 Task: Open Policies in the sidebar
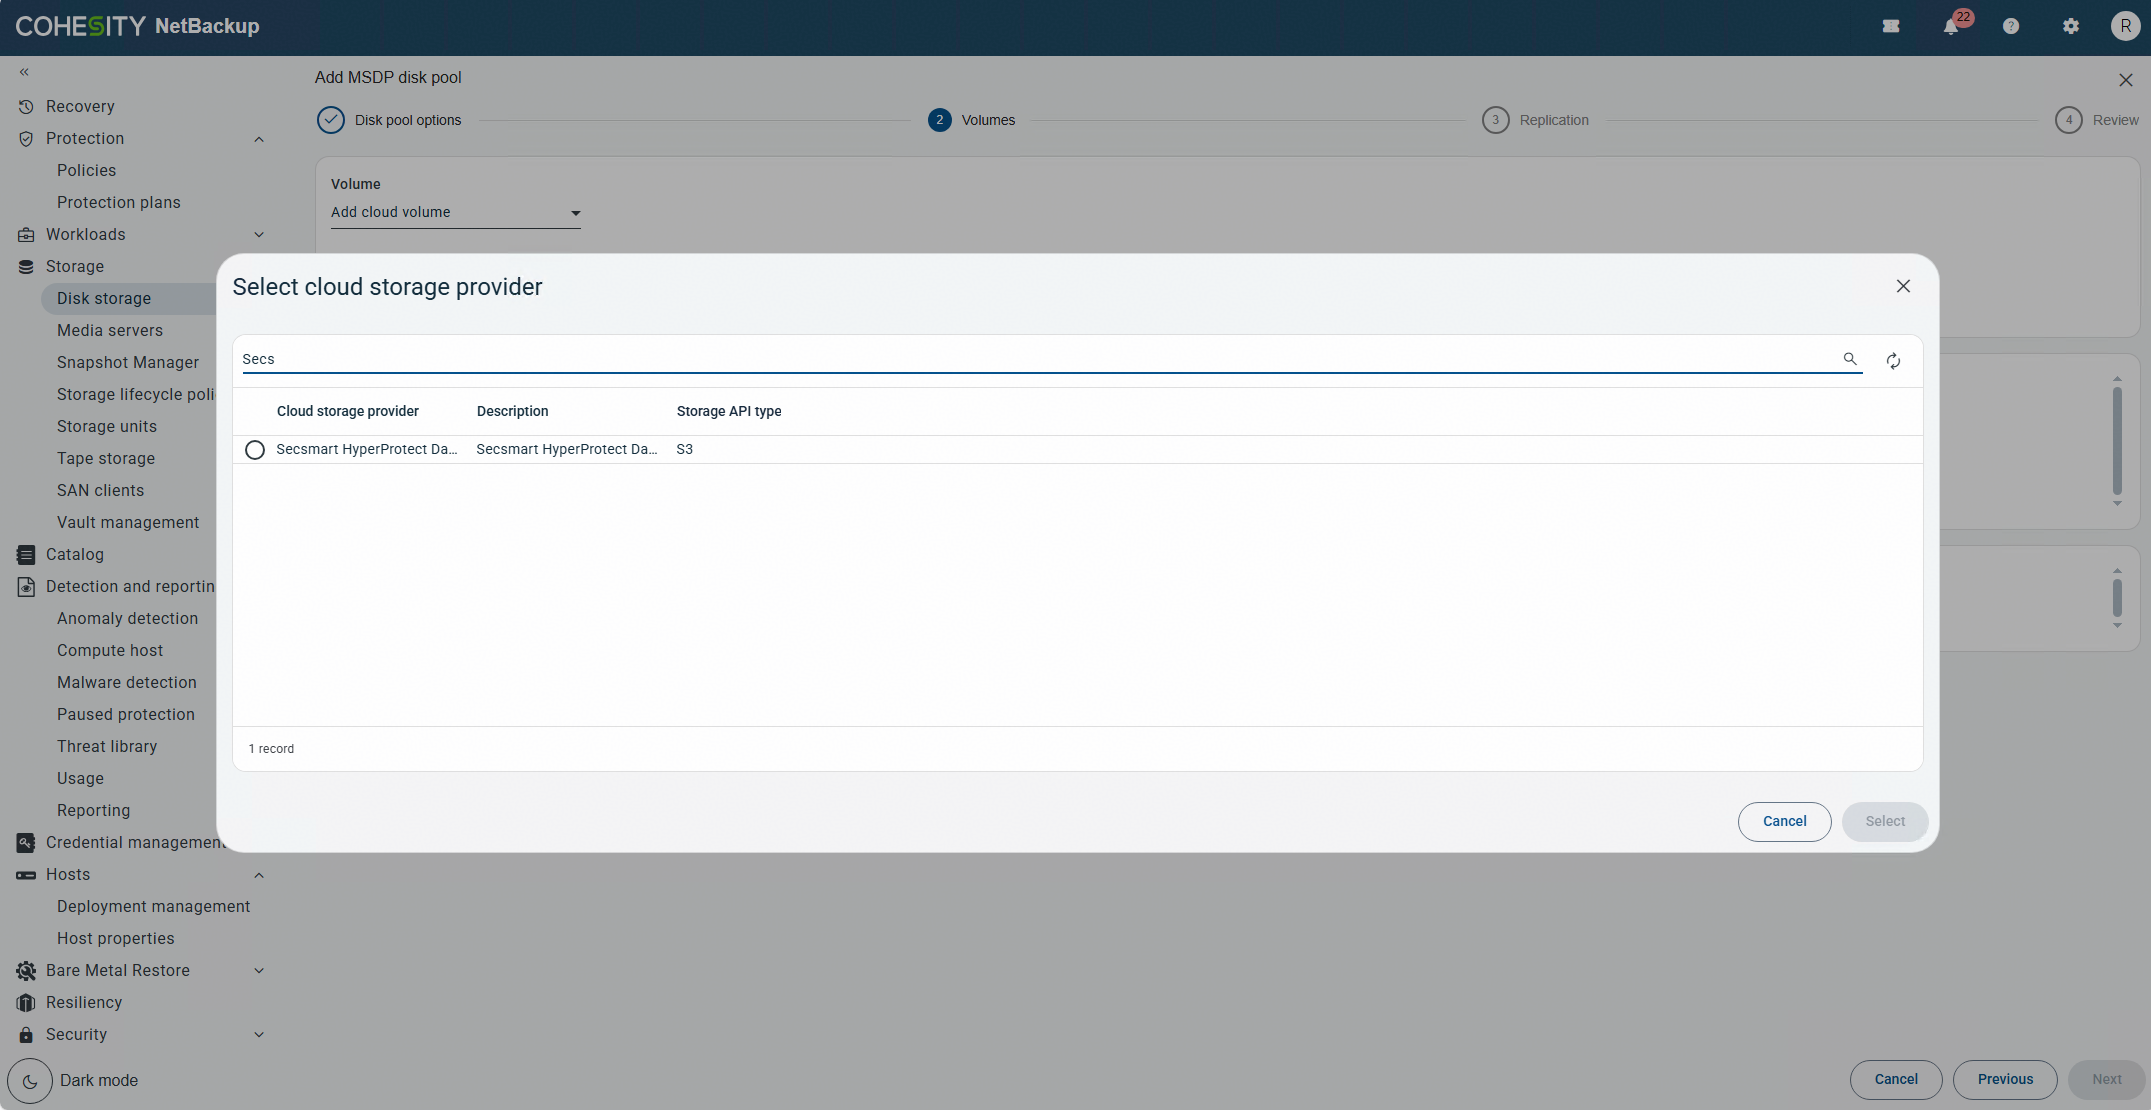click(x=86, y=170)
